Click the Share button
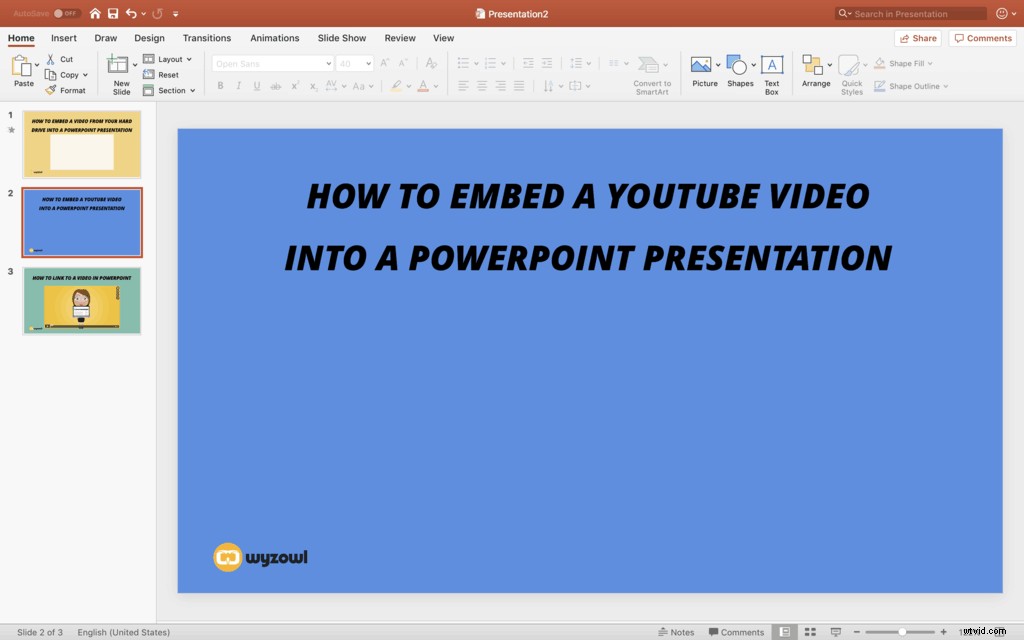 tap(917, 37)
